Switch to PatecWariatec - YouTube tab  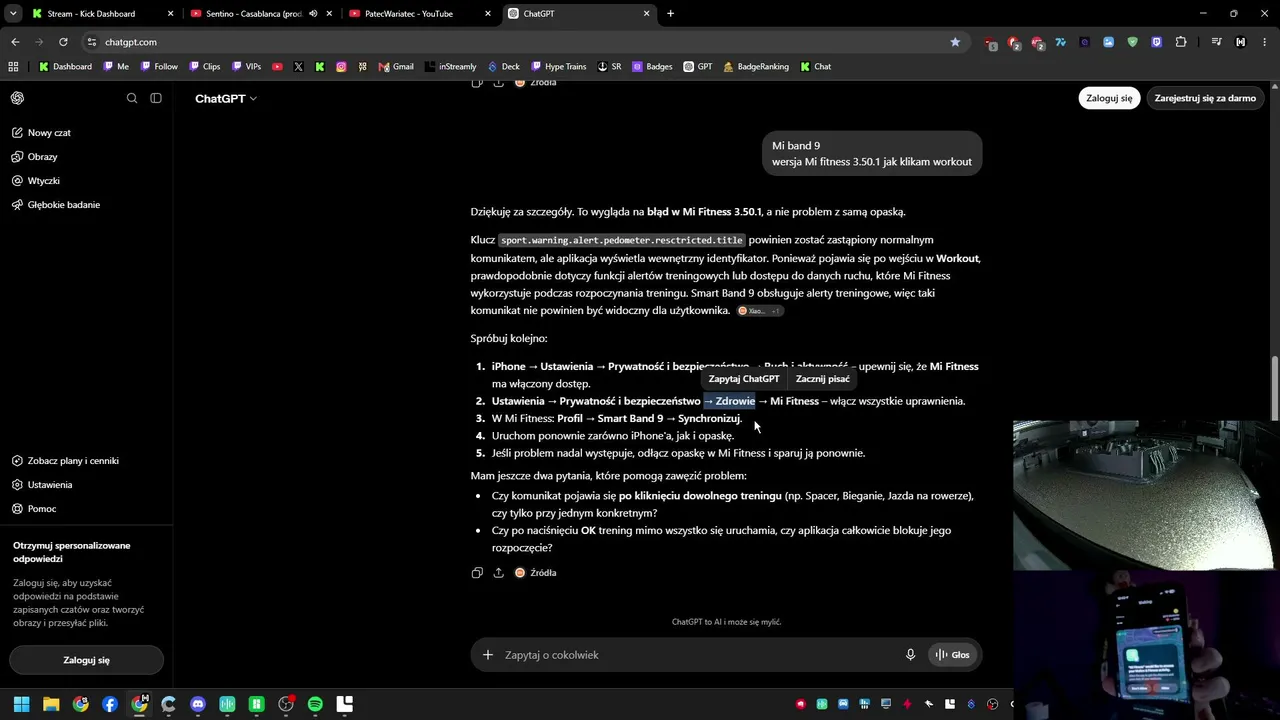[420, 14]
